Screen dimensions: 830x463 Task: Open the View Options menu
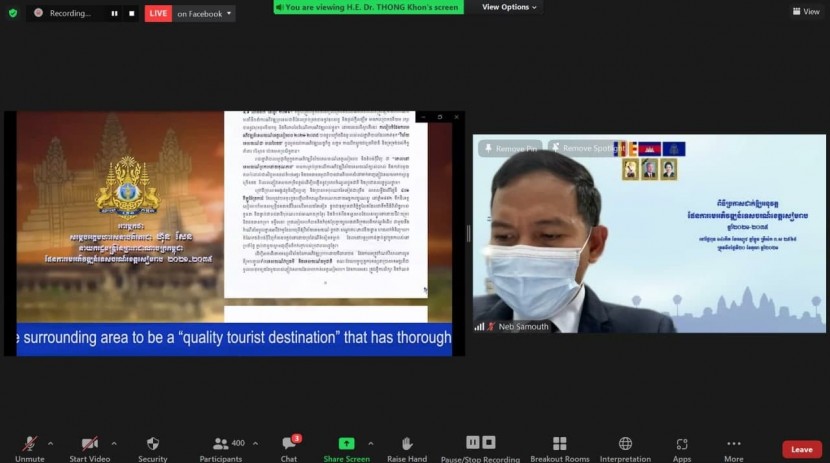tap(509, 7)
